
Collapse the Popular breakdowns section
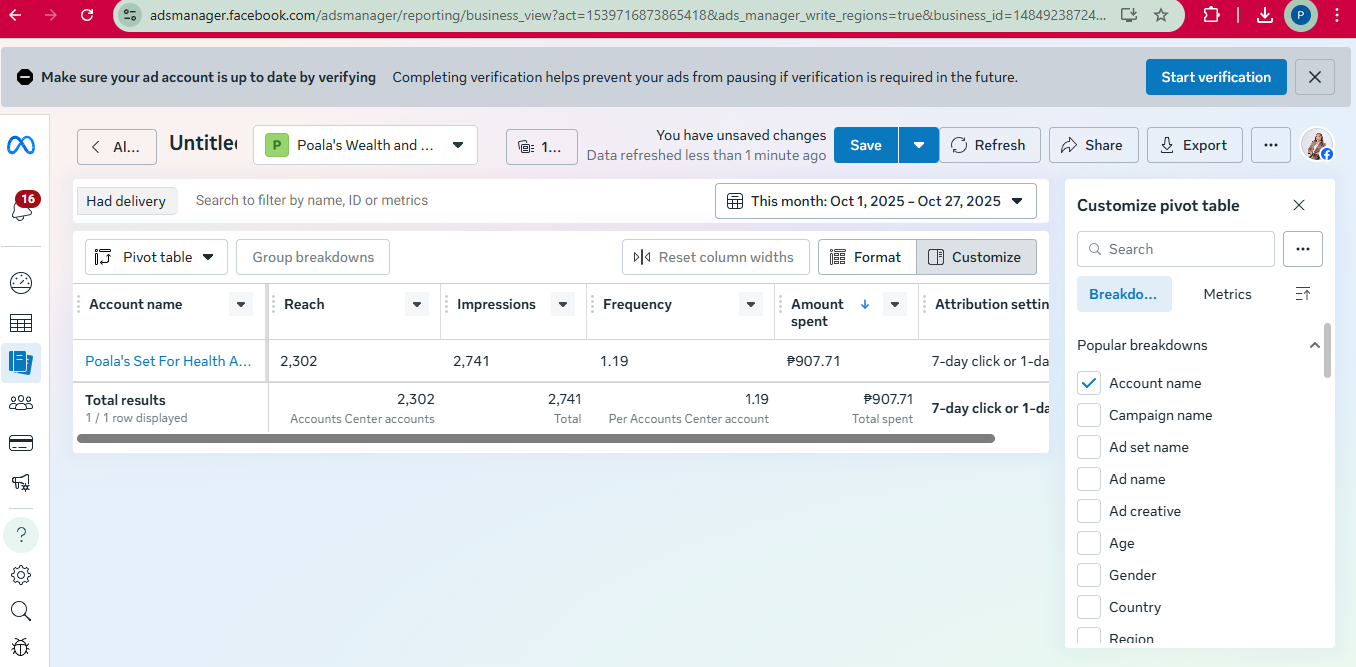1314,345
